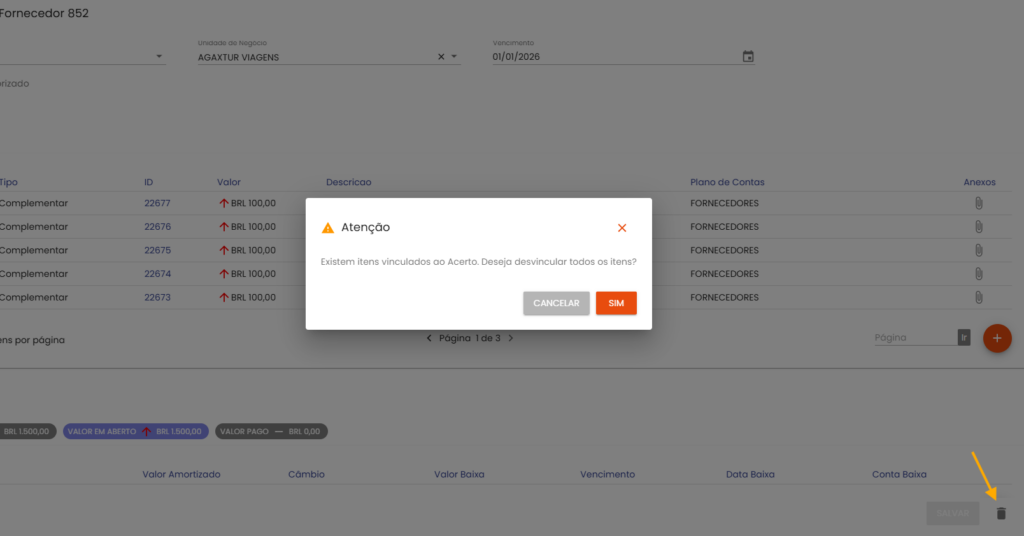Open the ID 22676 link
Screen dimensions: 1024x536
(x=157, y=227)
